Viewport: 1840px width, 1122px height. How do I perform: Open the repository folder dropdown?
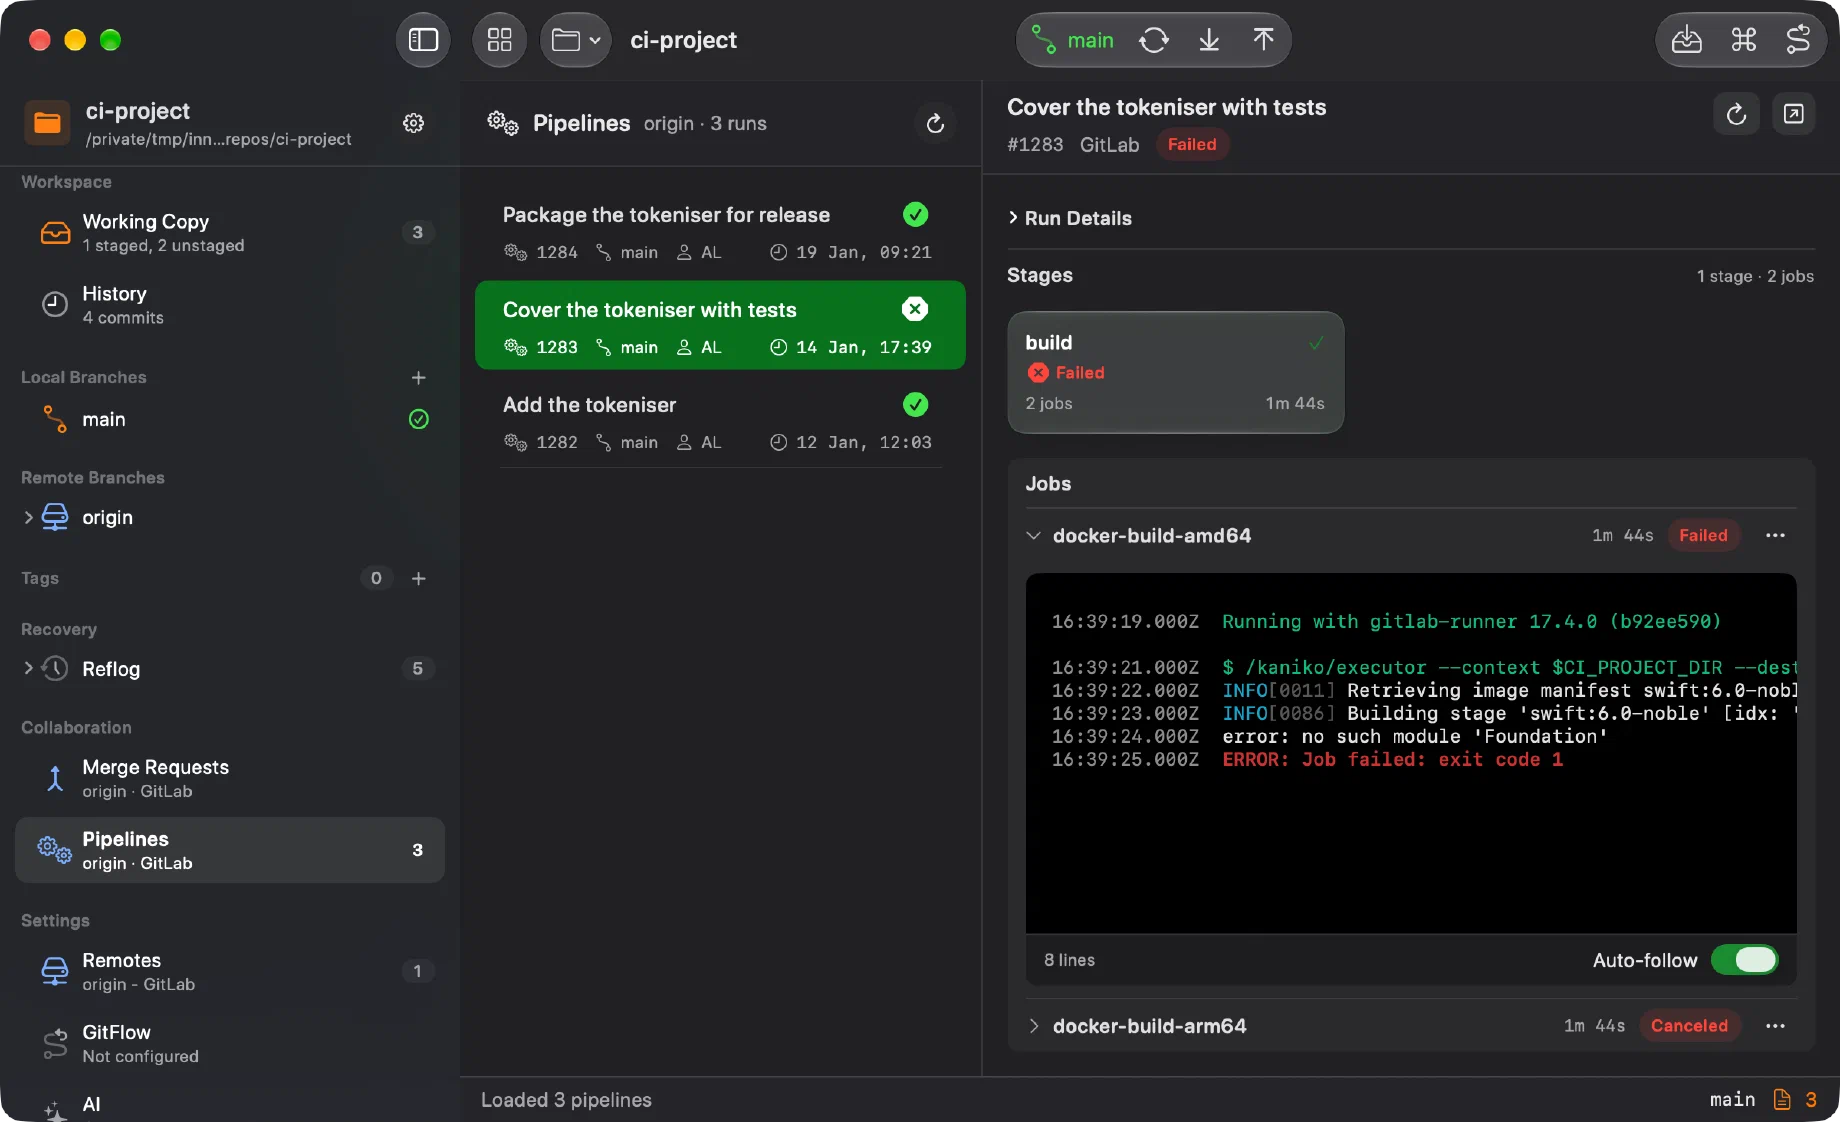pyautogui.click(x=575, y=40)
